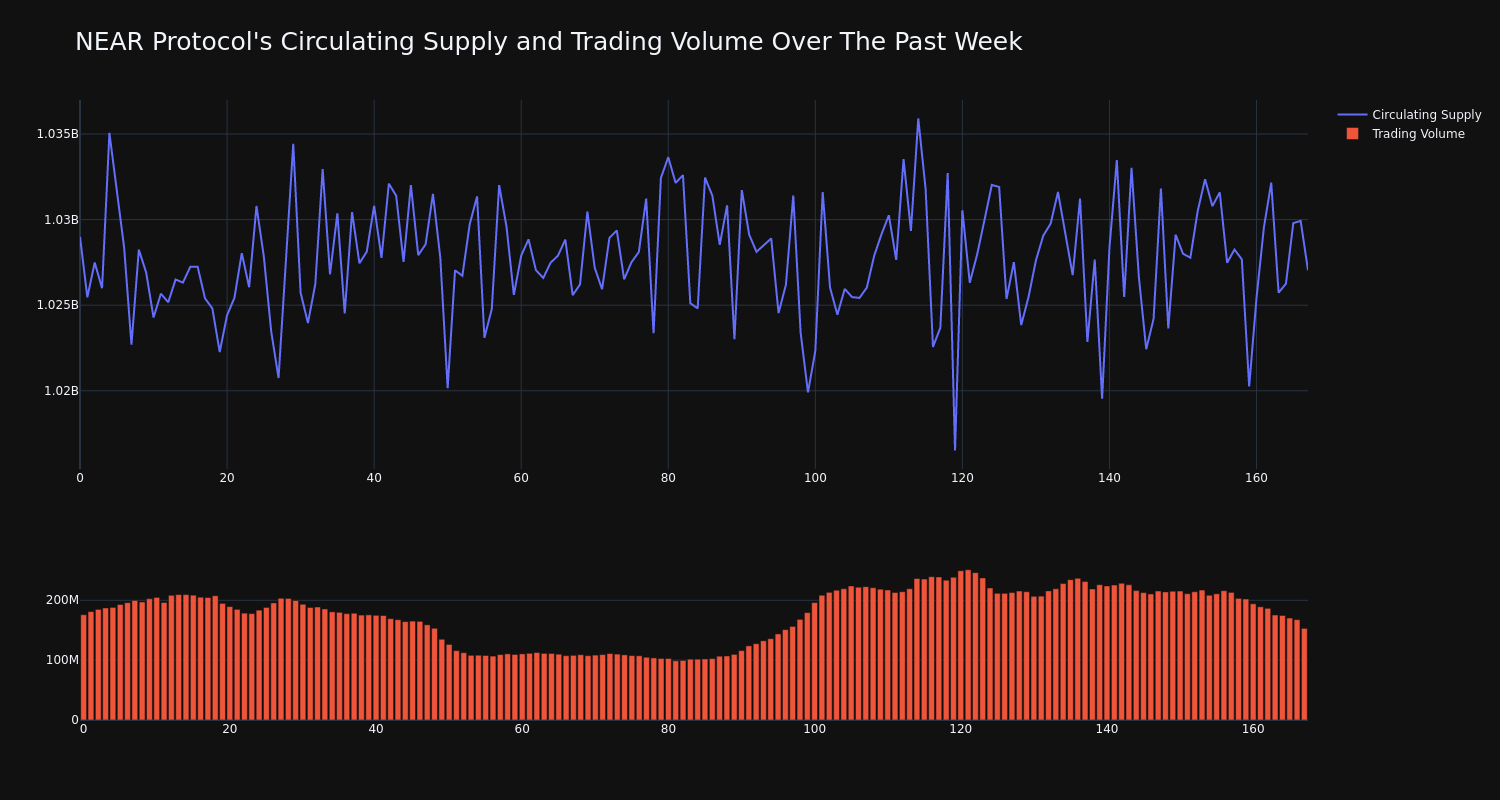
Task: Click x-axis label 80 on supply chart
Action: (668, 478)
